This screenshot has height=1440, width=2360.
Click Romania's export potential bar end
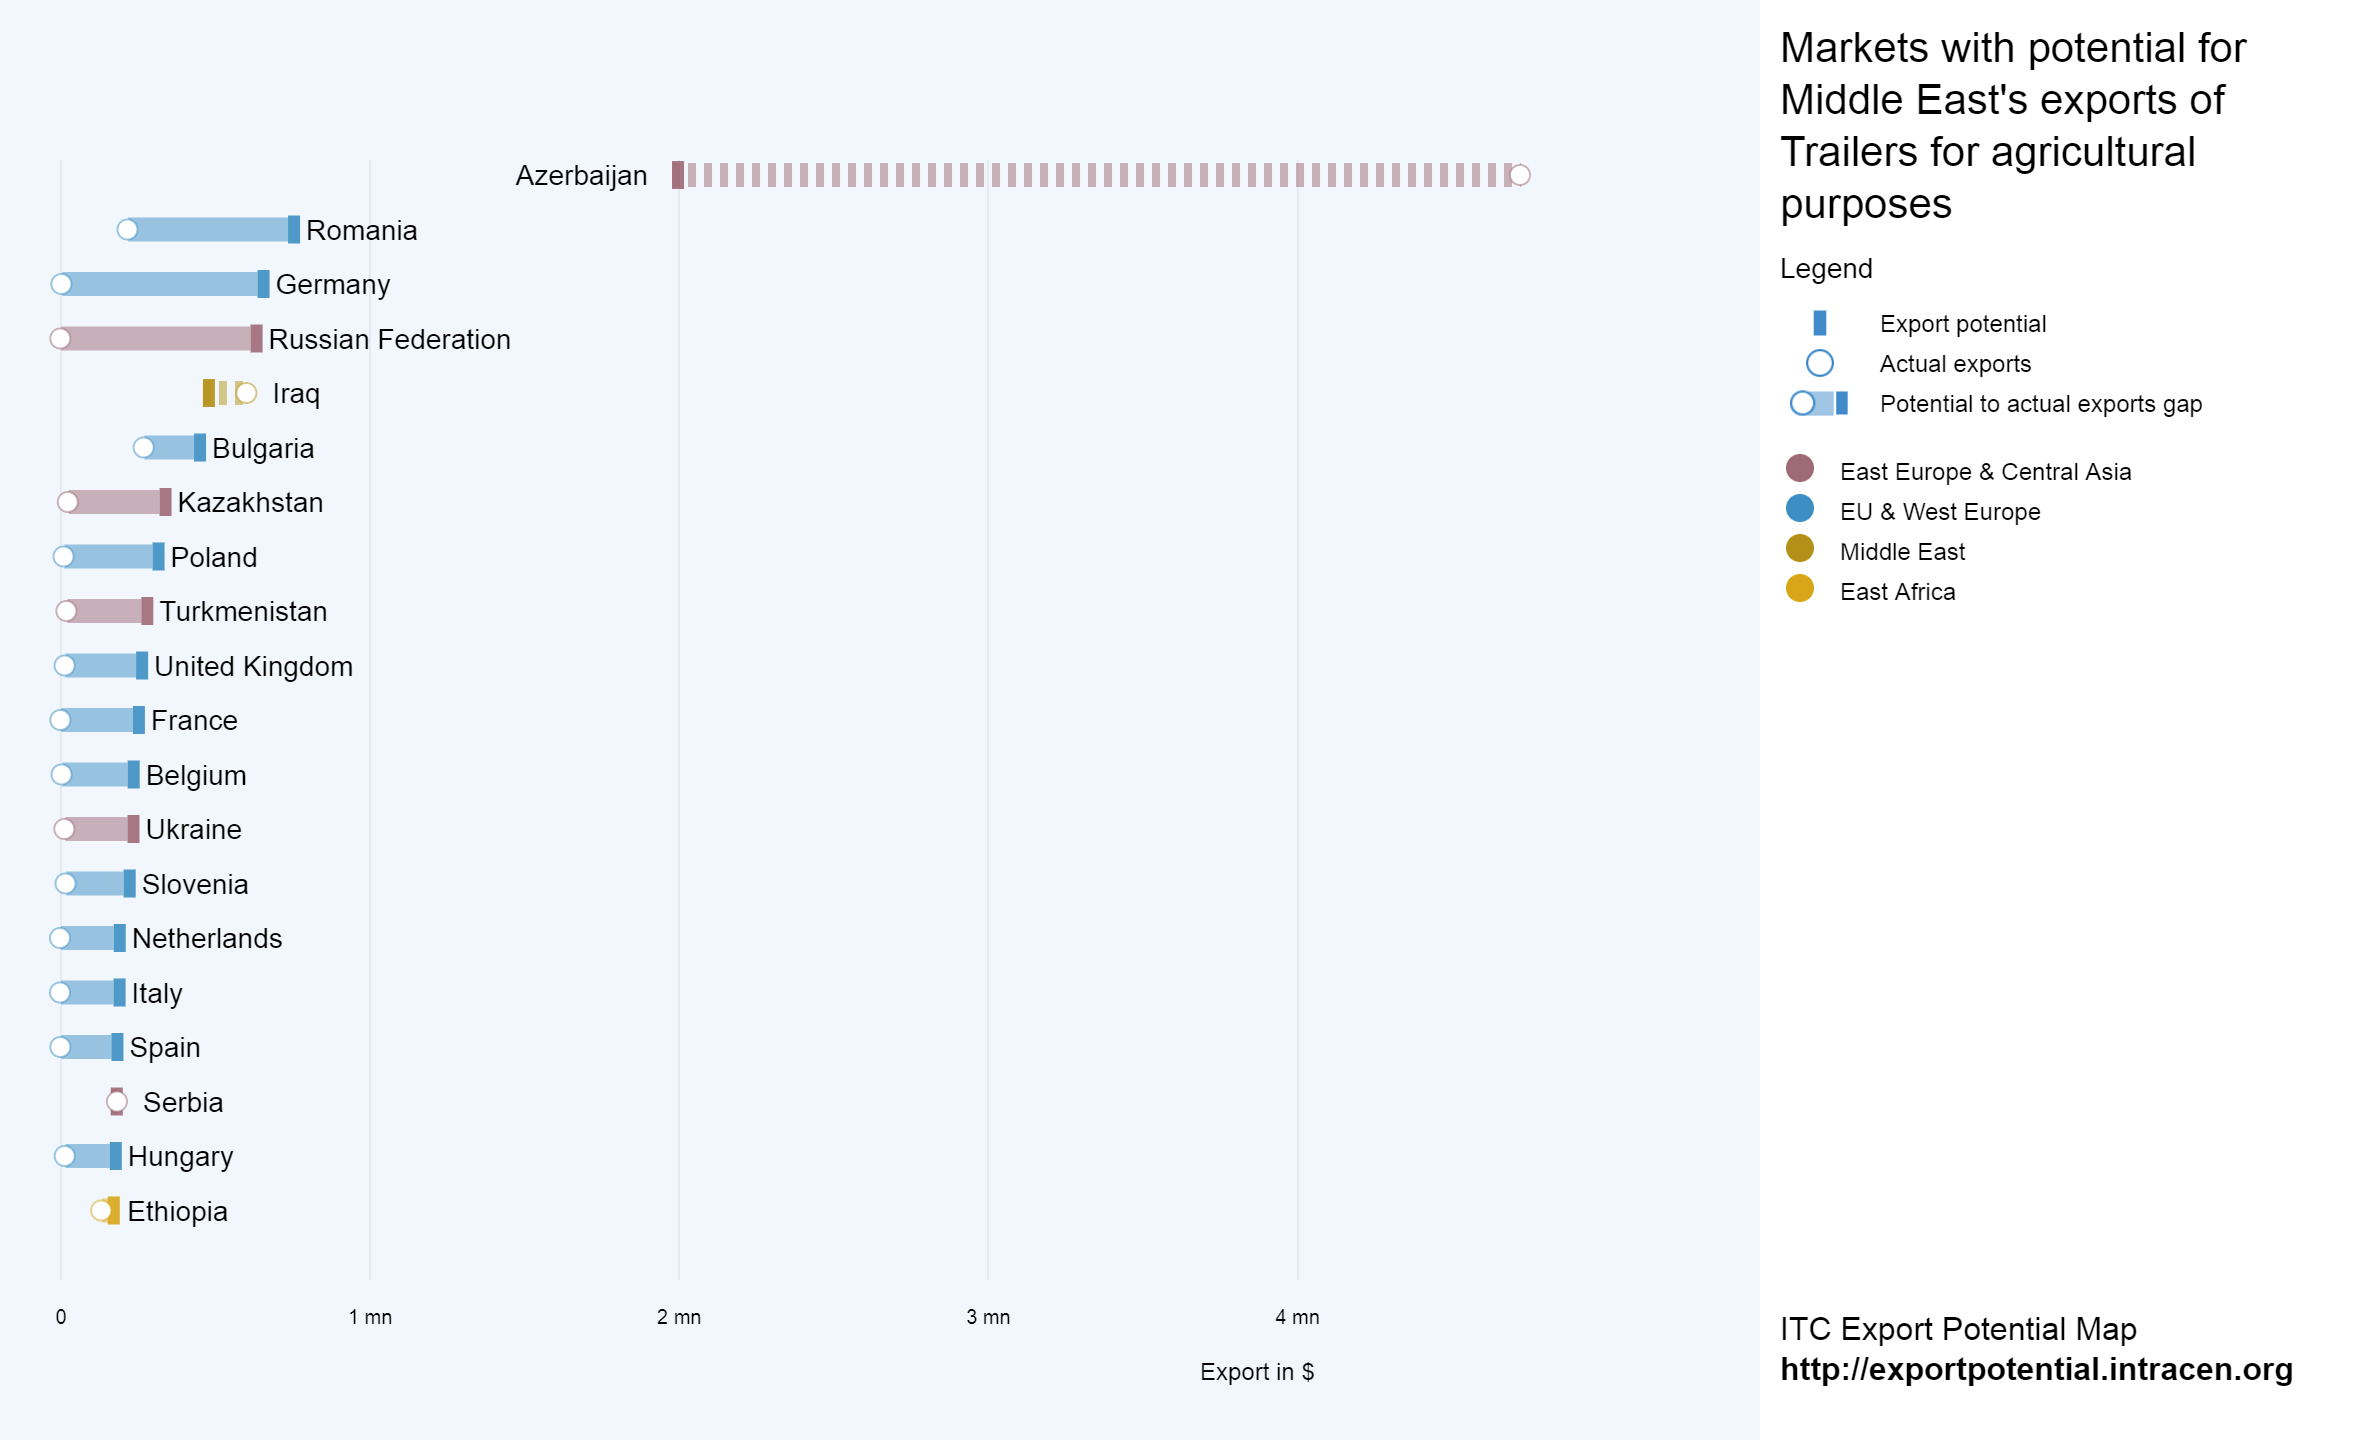point(293,230)
